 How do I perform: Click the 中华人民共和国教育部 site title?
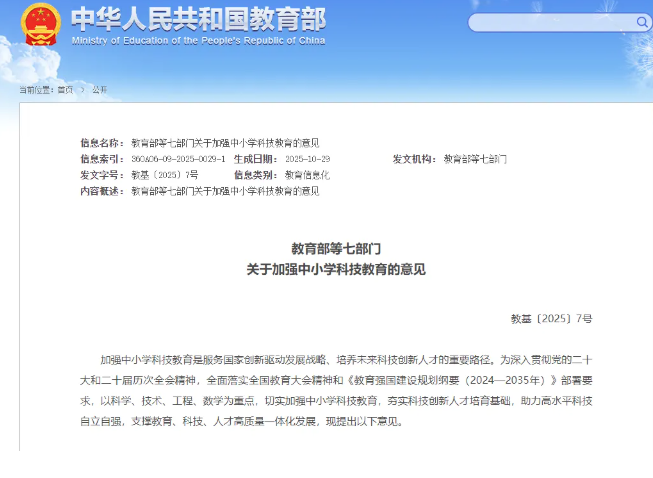[198, 19]
